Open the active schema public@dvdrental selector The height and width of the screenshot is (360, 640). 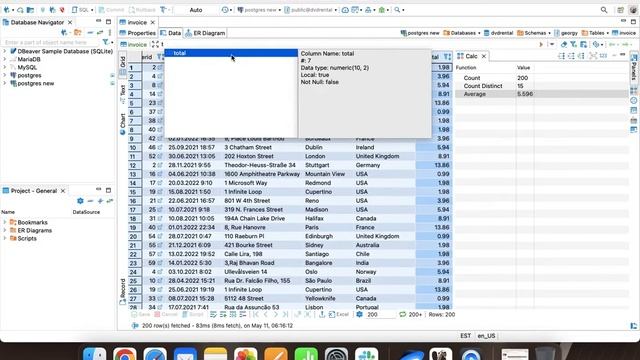click(311, 10)
